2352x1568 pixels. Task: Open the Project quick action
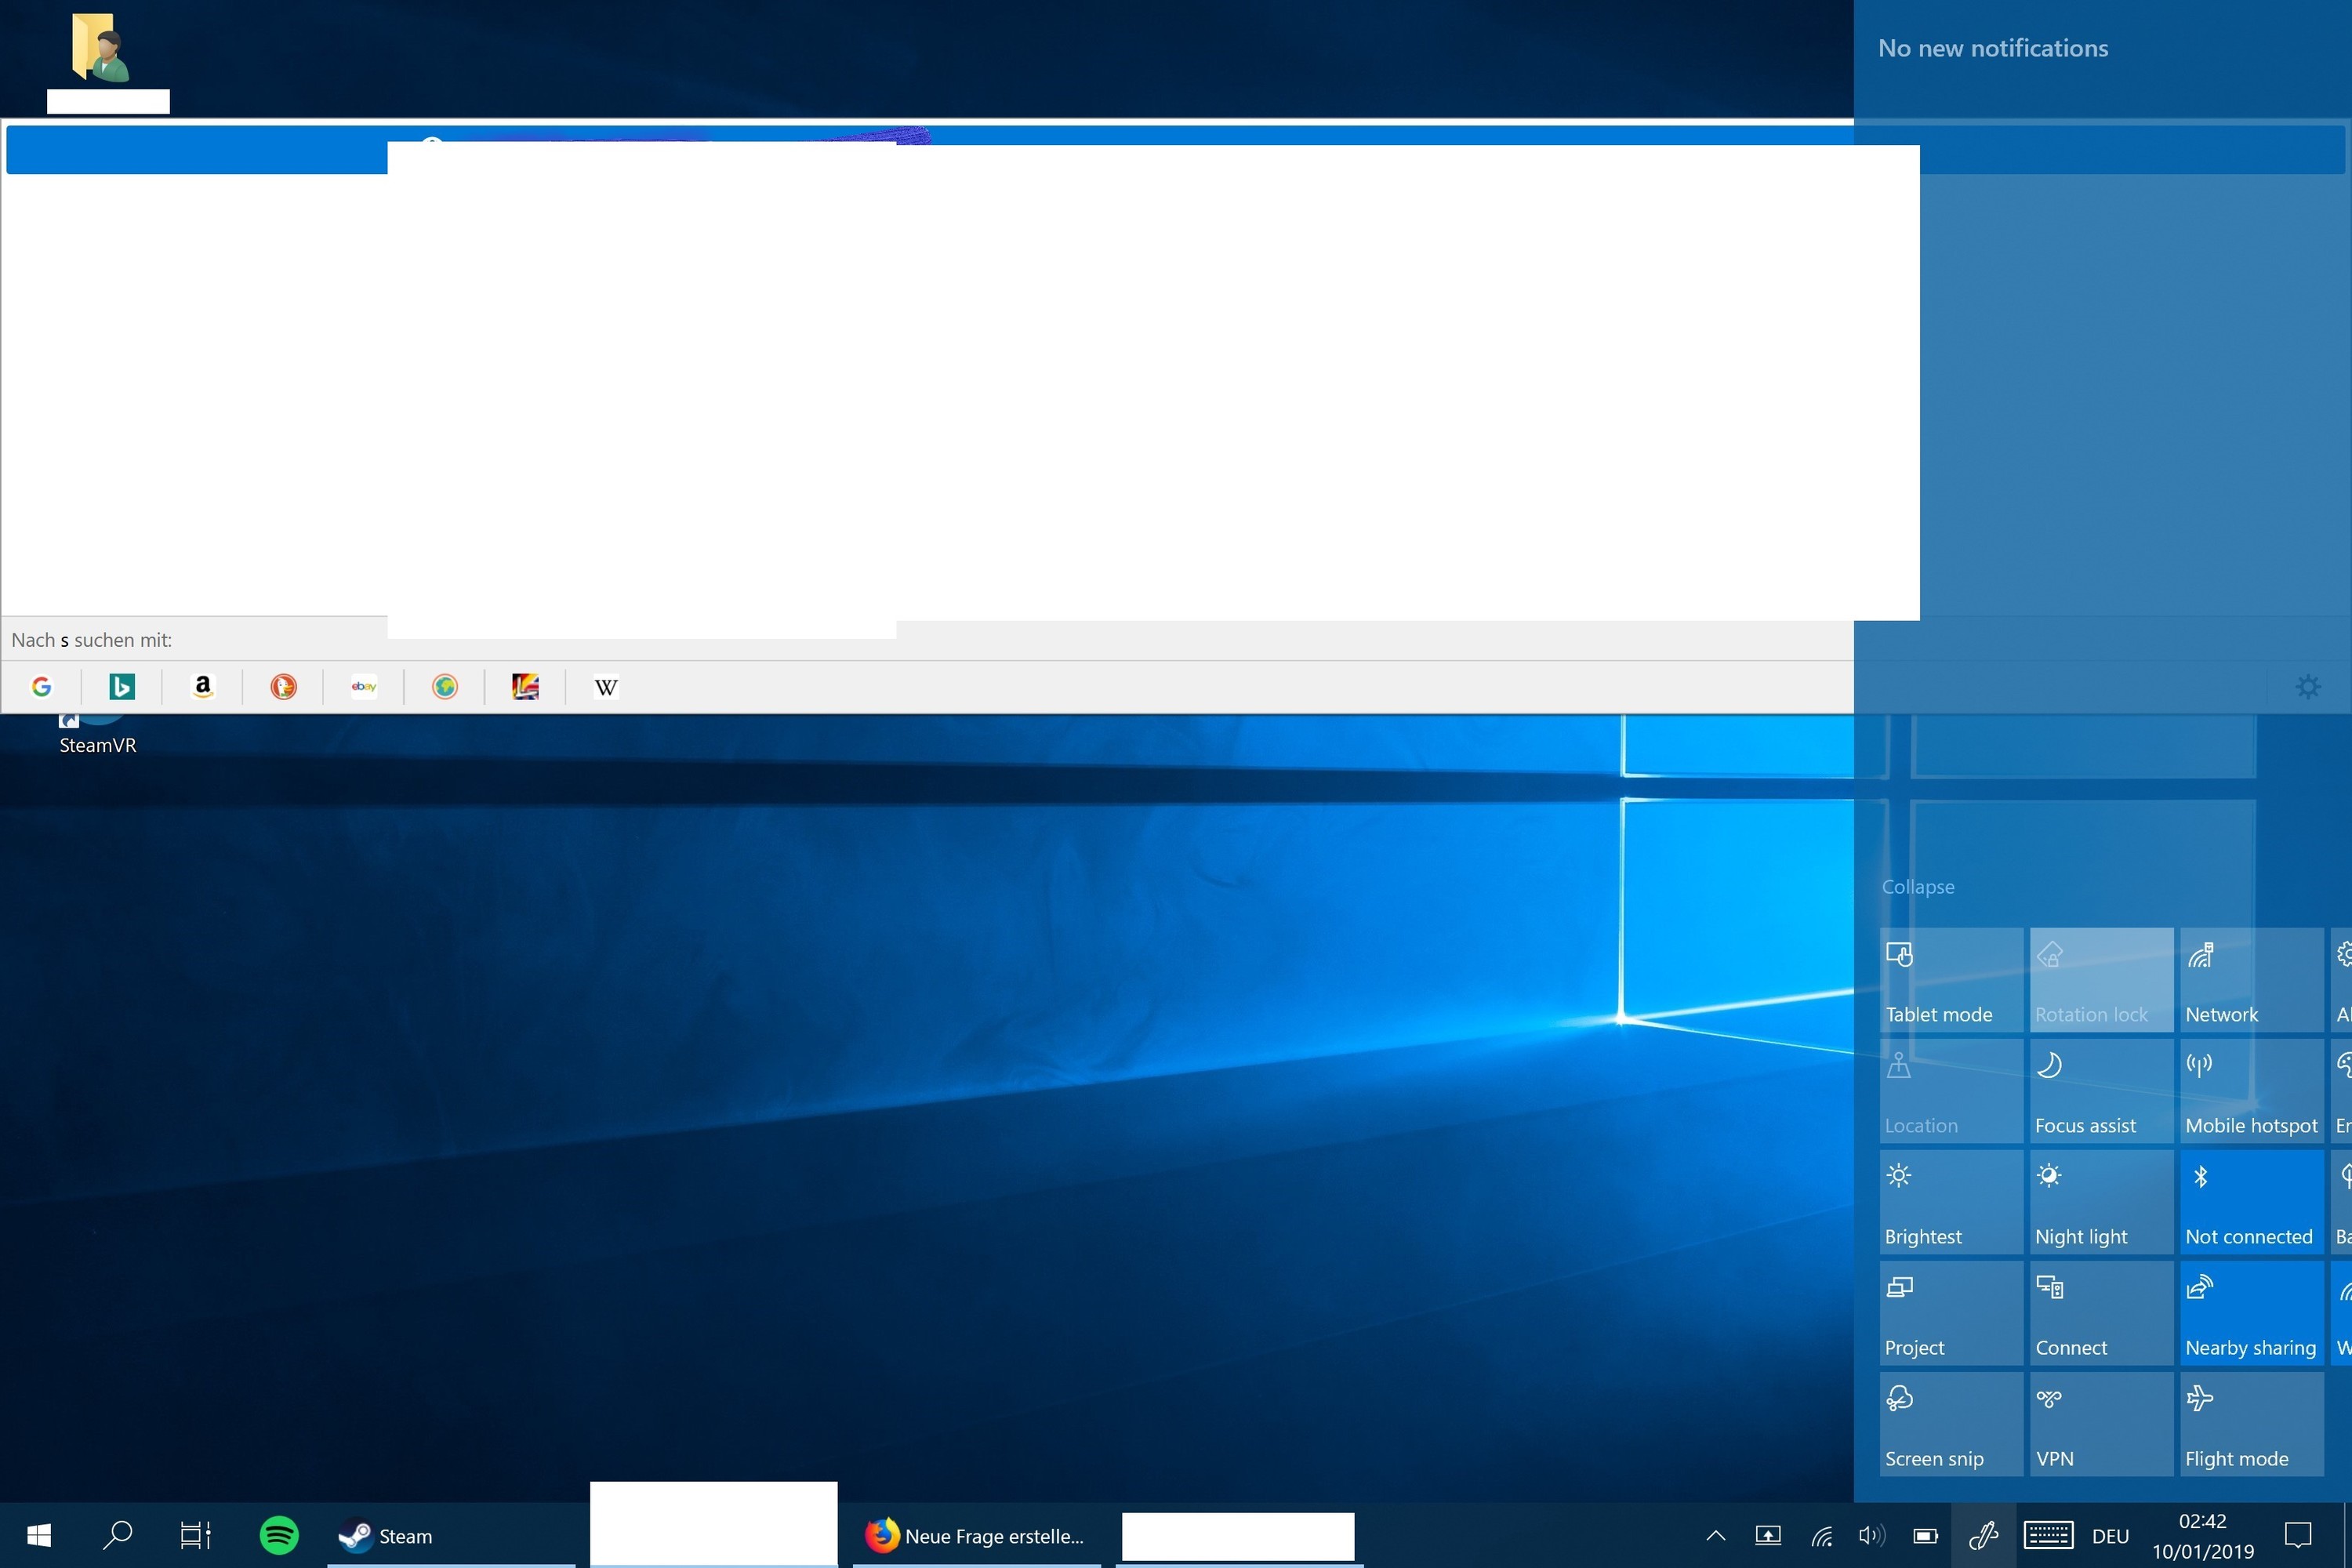[x=1950, y=1313]
